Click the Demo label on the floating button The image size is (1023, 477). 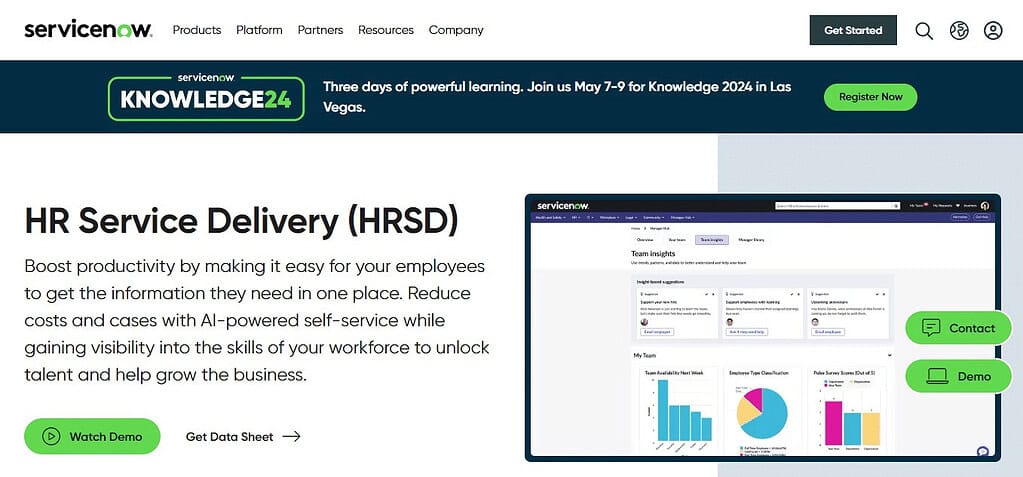tap(974, 377)
